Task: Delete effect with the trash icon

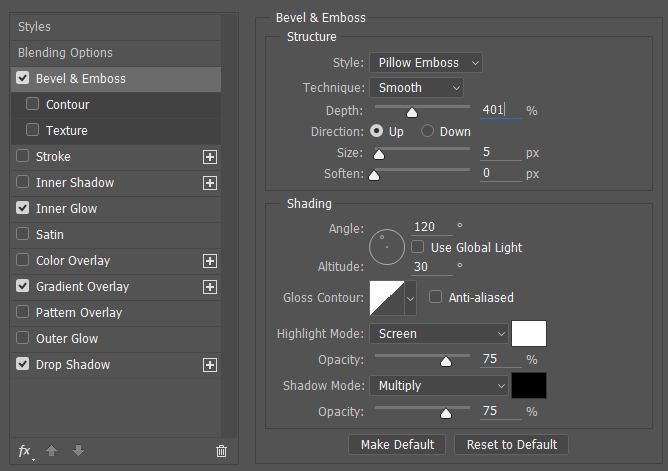Action: pyautogui.click(x=221, y=451)
